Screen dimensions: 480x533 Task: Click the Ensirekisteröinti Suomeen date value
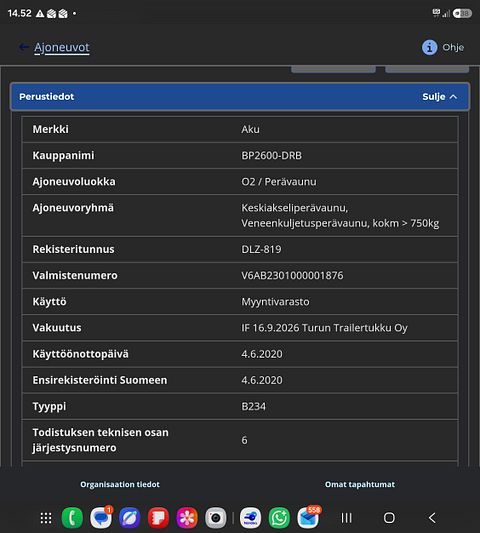[262, 380]
